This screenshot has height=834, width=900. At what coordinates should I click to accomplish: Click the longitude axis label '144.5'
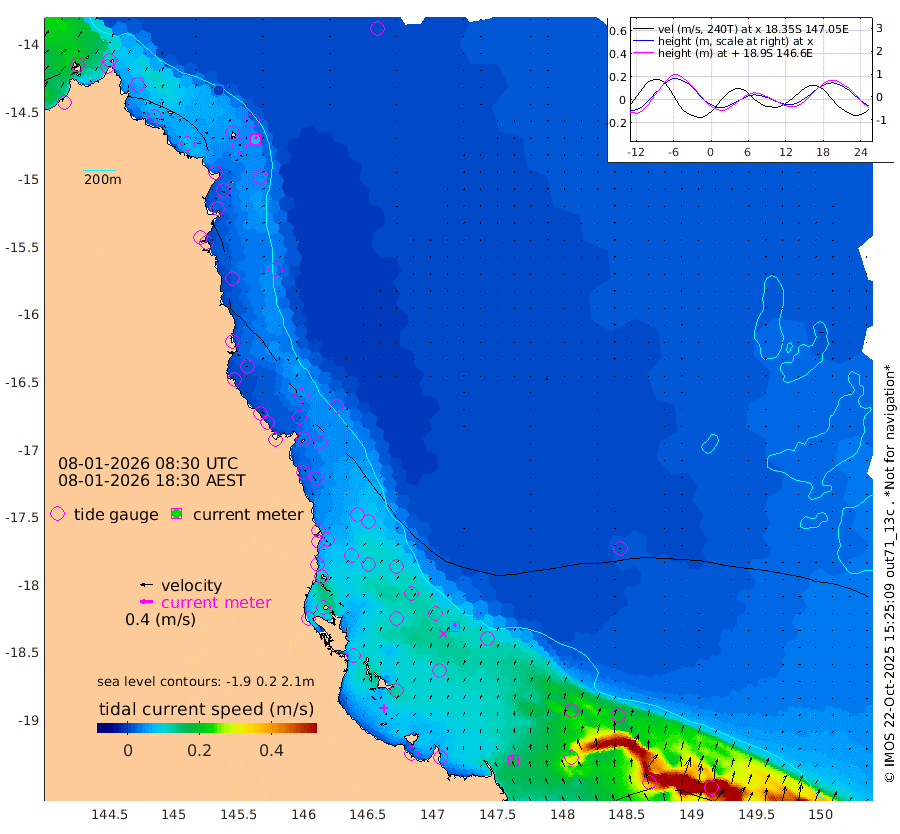point(110,814)
